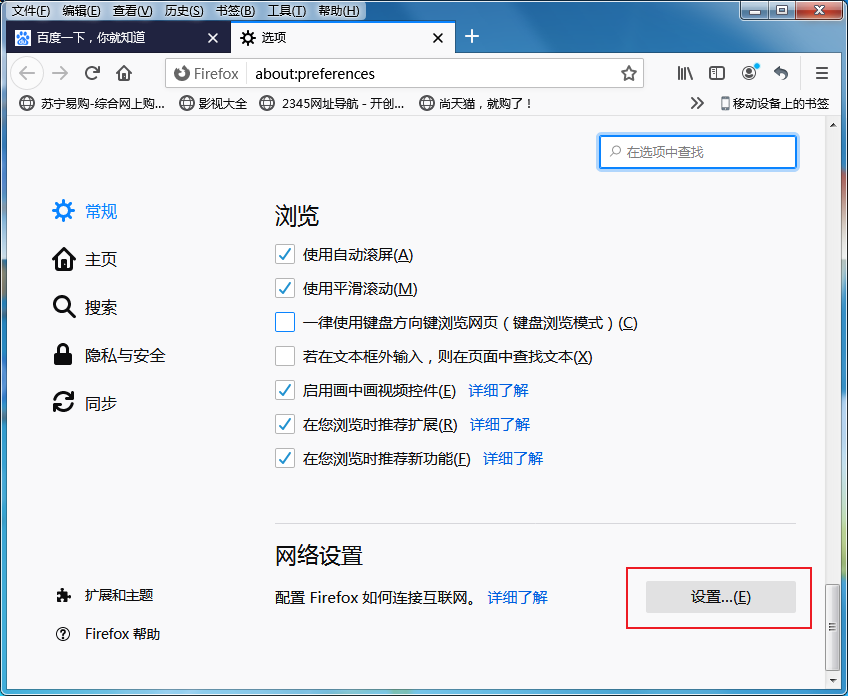The height and width of the screenshot is (696, 848).
Task: Enable 若在文本框外输入则查找文本 checkbox
Action: coord(285,356)
